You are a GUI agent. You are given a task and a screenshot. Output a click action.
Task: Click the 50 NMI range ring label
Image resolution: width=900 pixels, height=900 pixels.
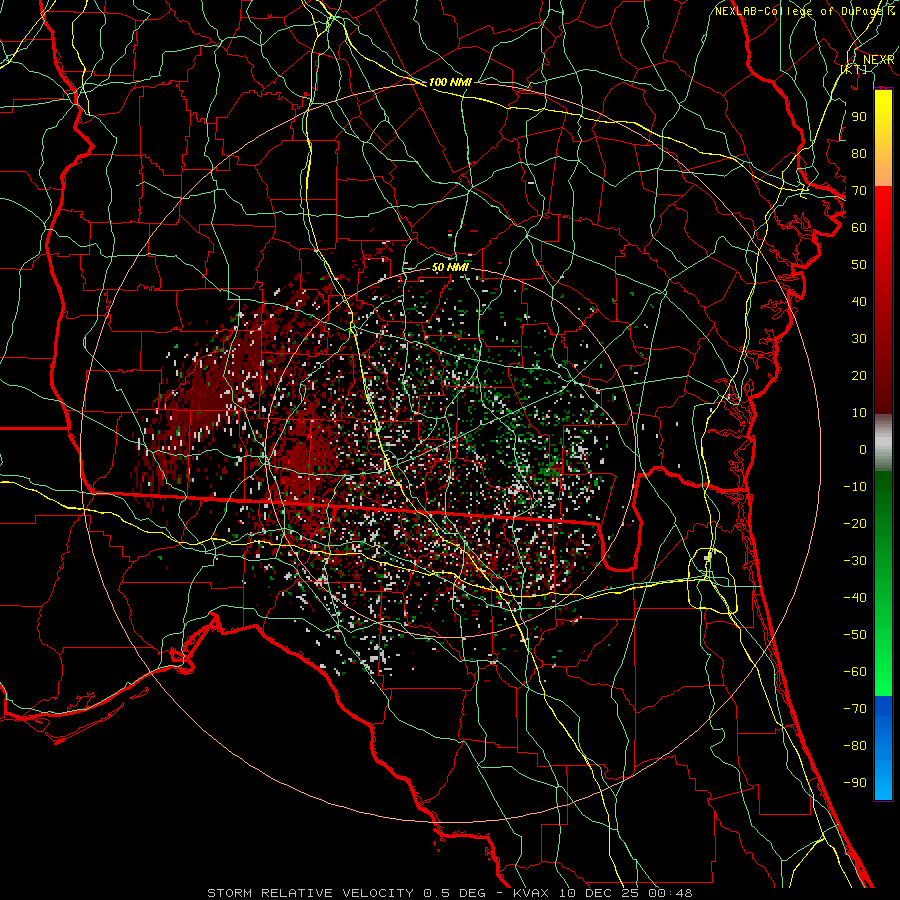click(x=450, y=267)
